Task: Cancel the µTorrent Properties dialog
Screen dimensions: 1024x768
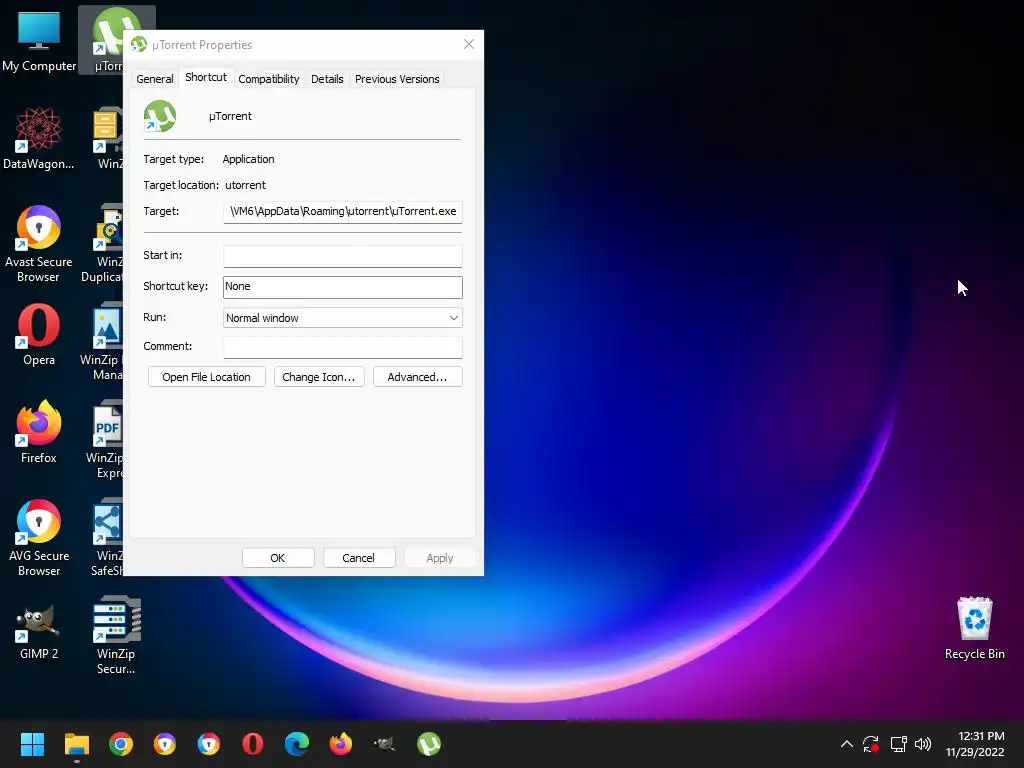Action: point(359,558)
